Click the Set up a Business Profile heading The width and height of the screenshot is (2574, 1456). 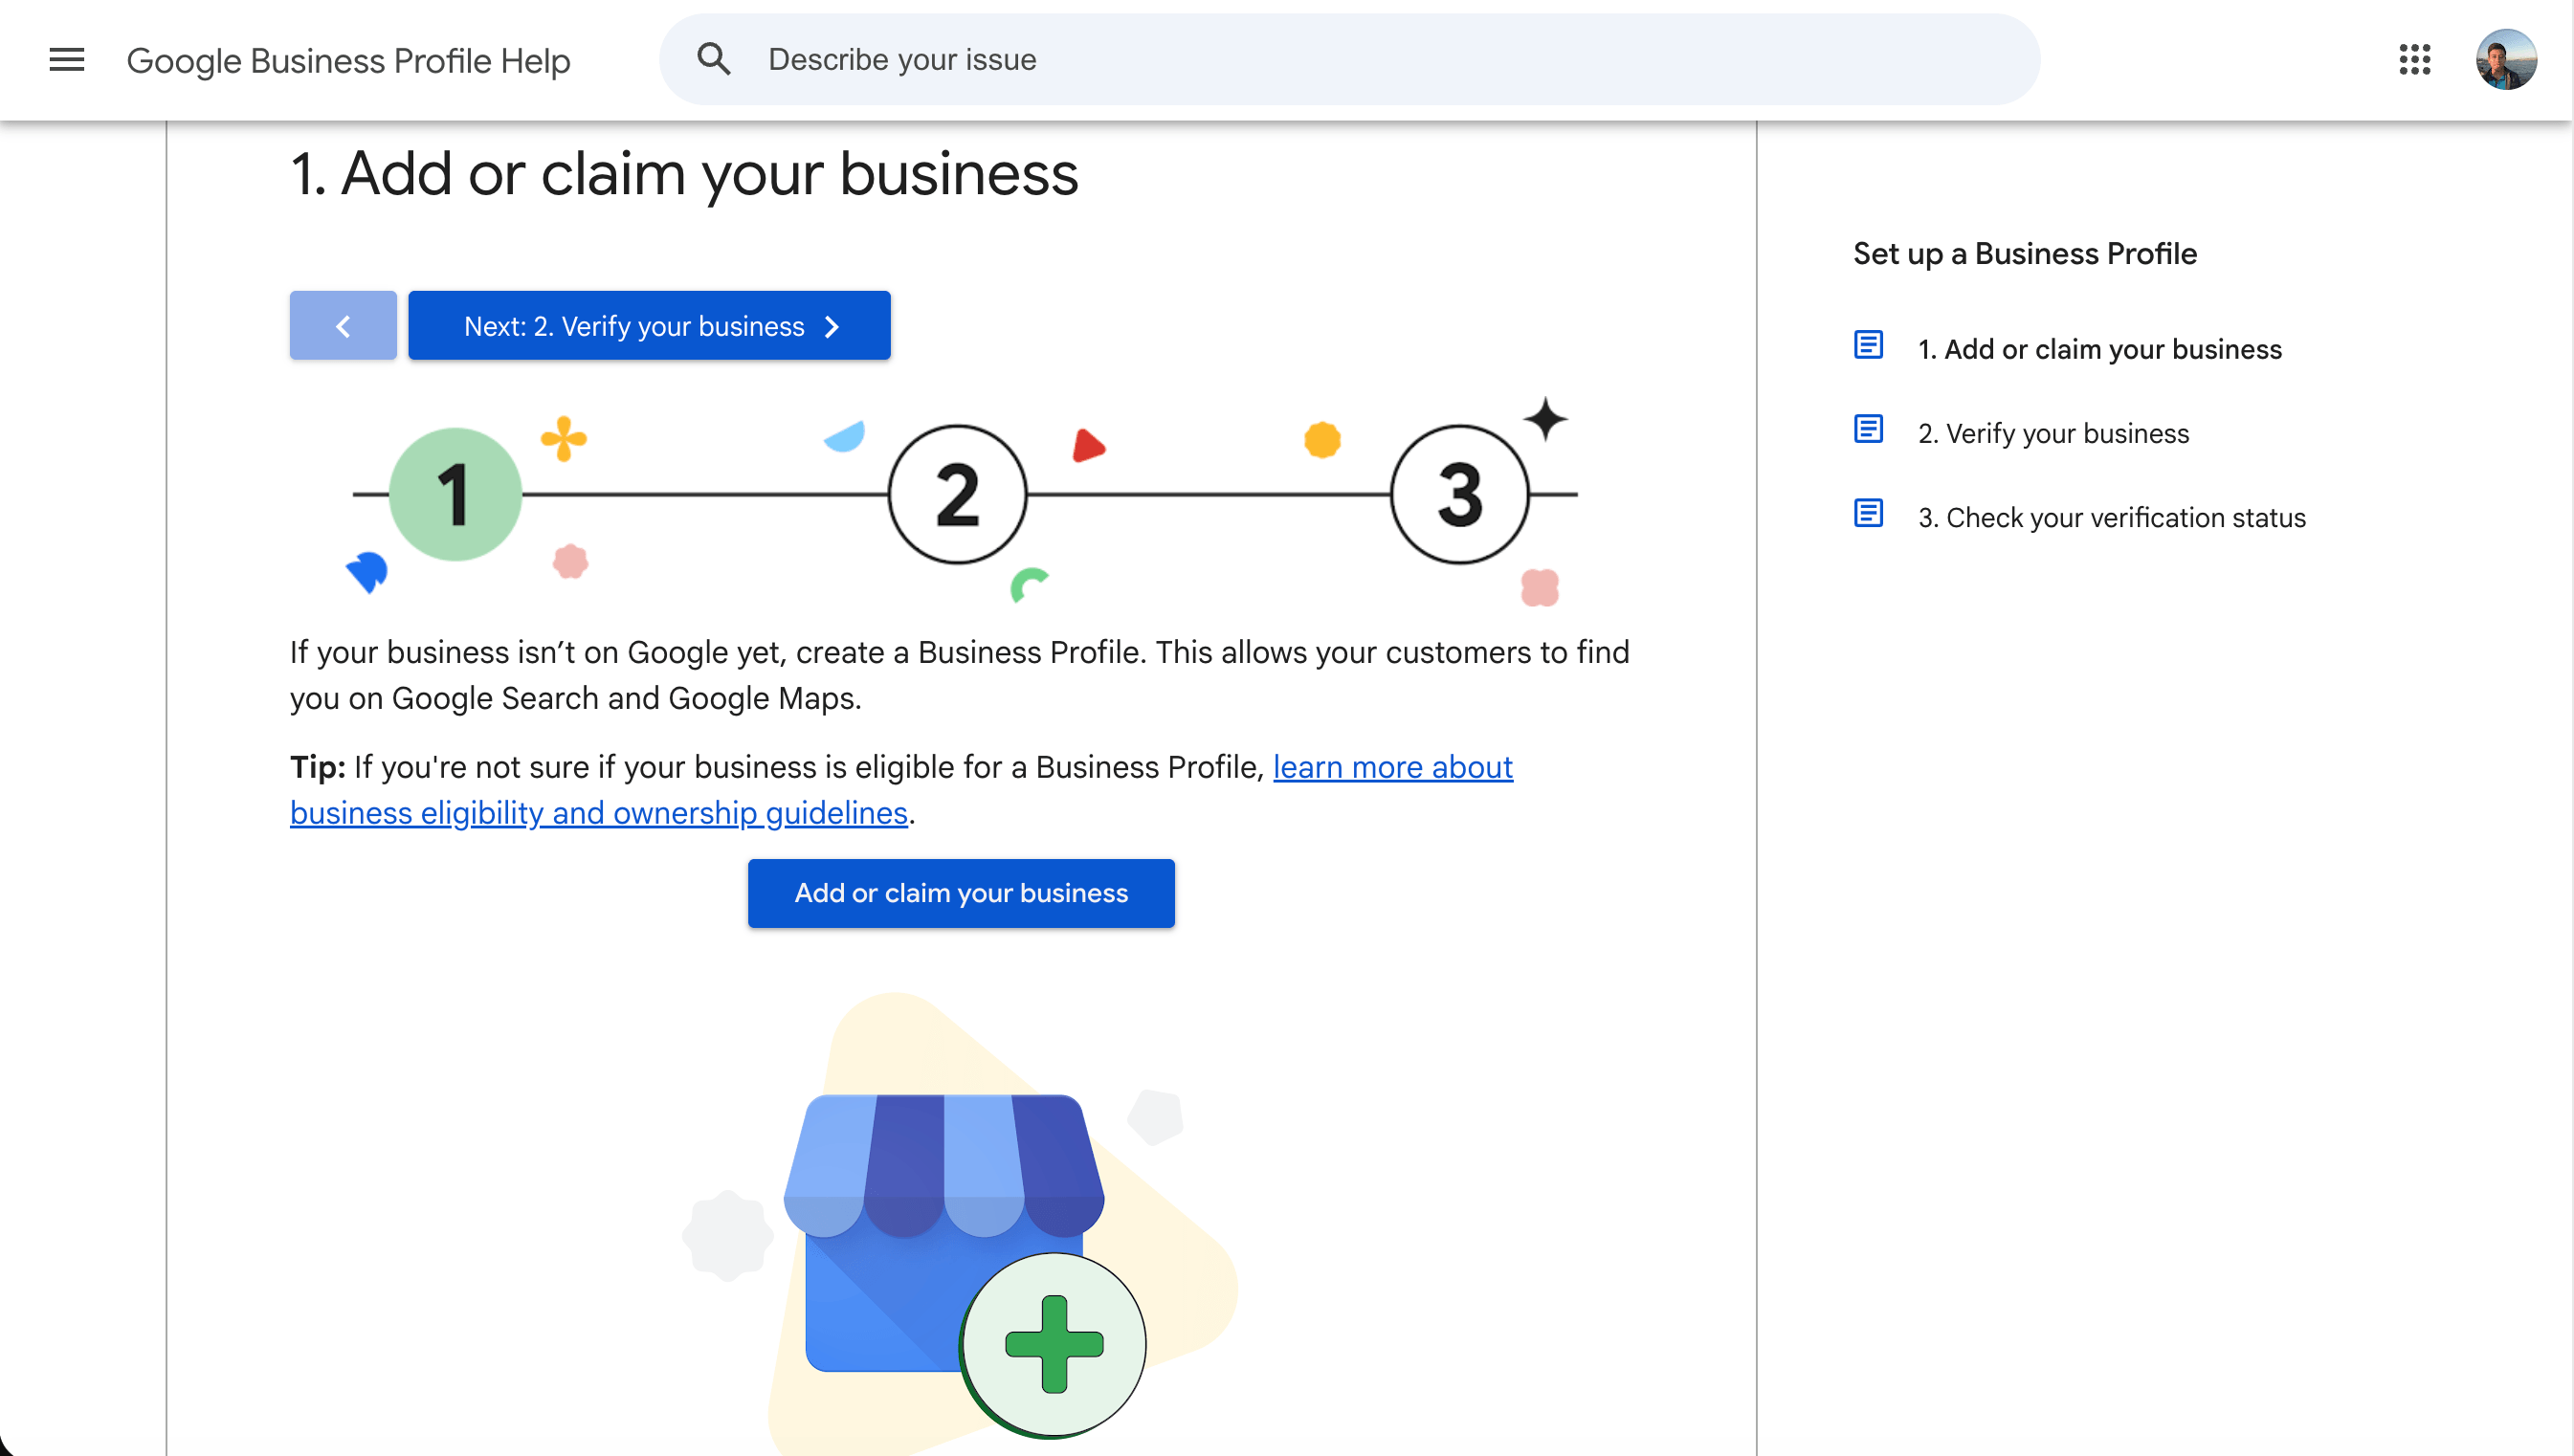(x=2025, y=254)
